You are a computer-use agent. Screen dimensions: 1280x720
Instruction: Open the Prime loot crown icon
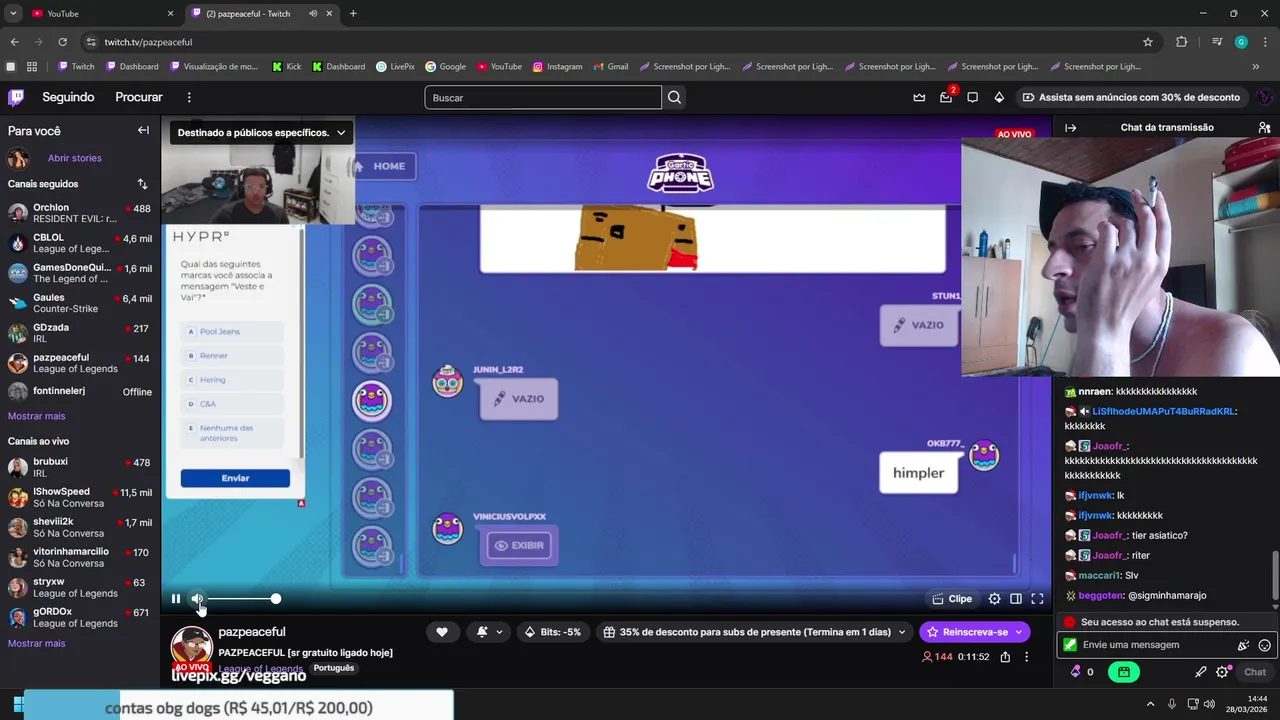919,97
